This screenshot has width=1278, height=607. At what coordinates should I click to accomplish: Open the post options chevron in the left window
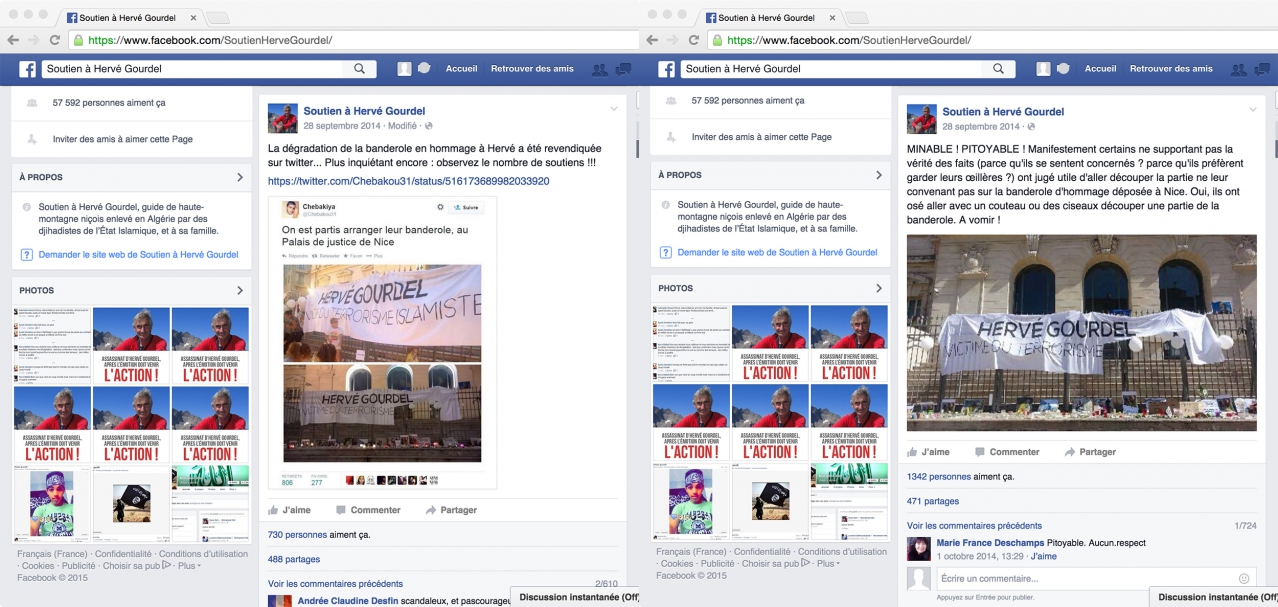click(x=614, y=108)
